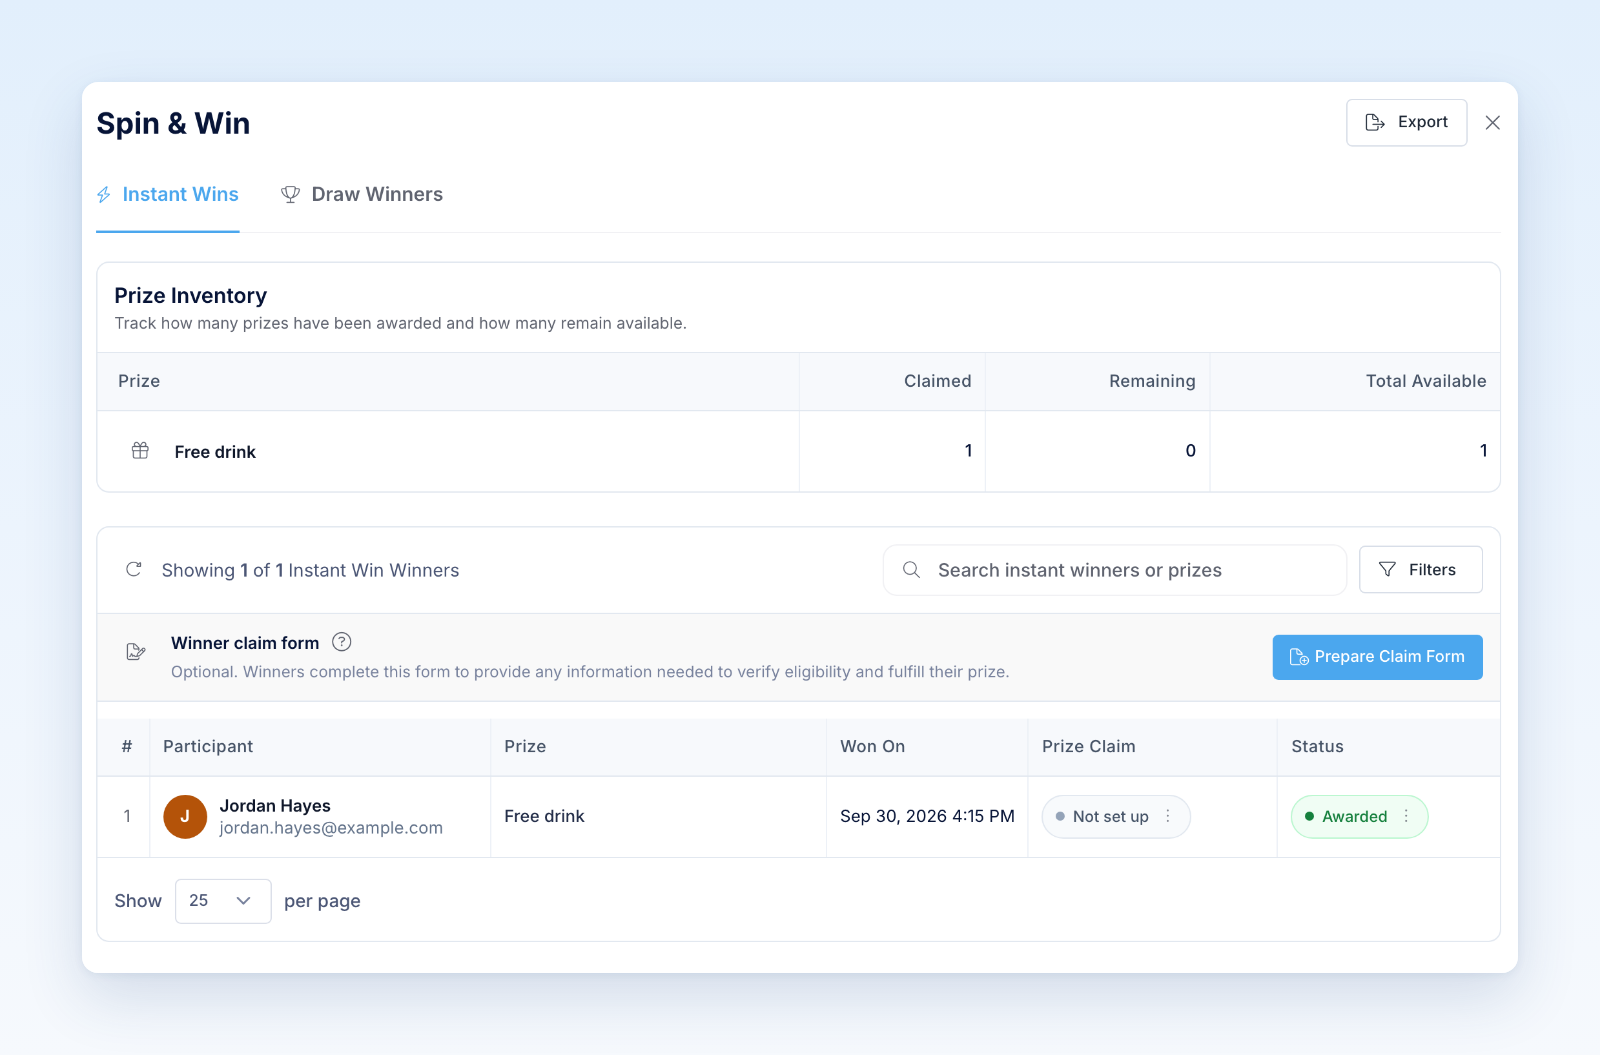1600x1055 pixels.
Task: Select Free drink in Prize Inventory
Action: (x=215, y=452)
